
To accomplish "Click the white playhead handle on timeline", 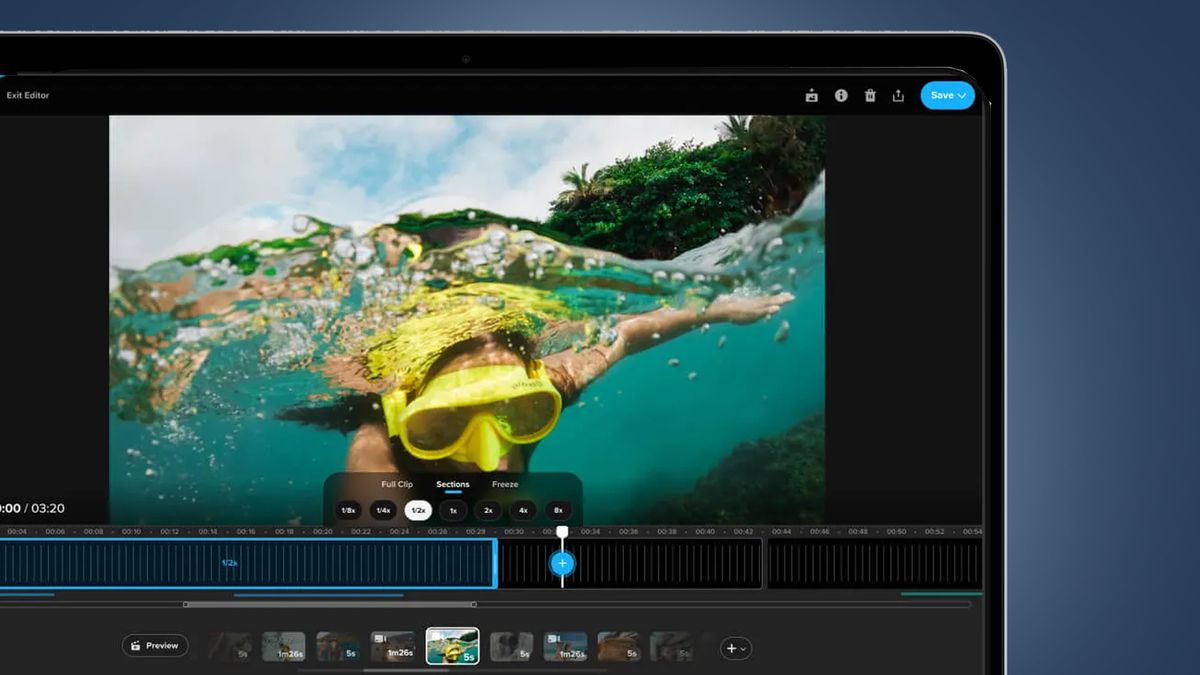I will click(562, 532).
